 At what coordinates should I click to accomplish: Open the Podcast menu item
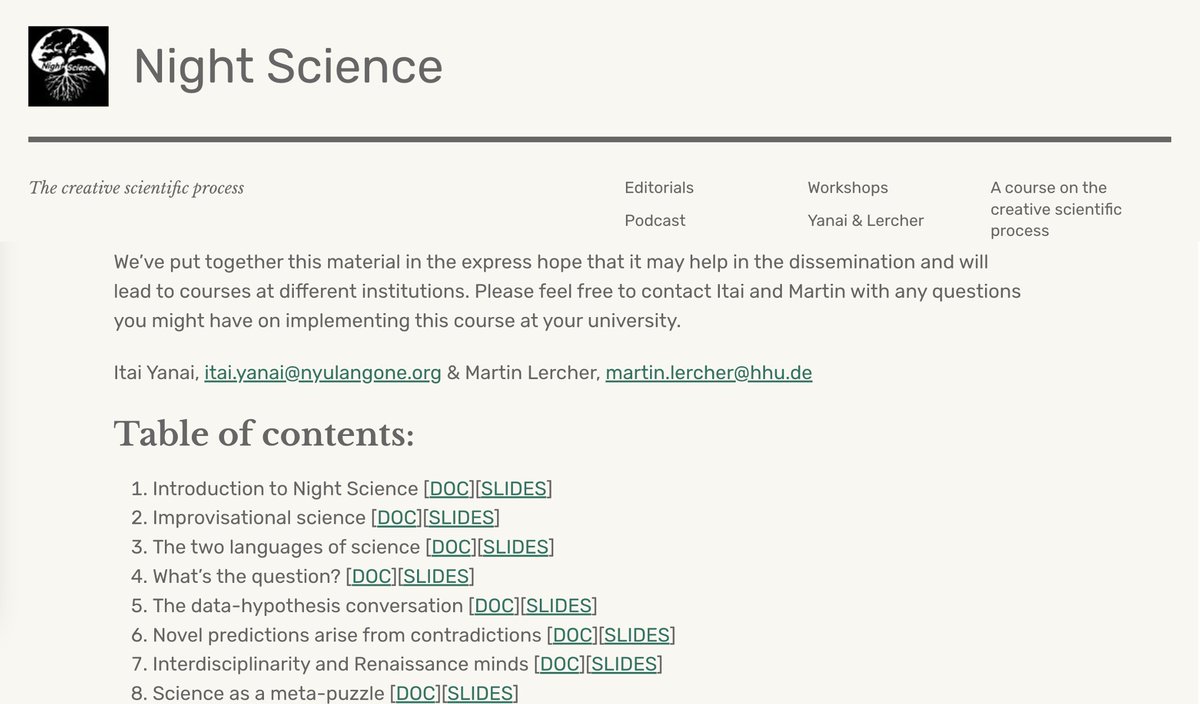click(x=655, y=220)
